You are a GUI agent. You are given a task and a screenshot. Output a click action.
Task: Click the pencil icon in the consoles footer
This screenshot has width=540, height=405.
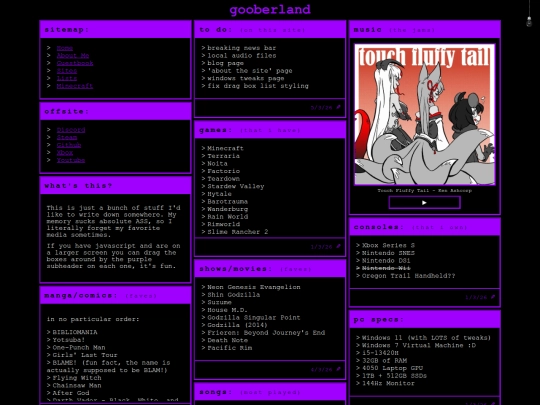coord(493,297)
